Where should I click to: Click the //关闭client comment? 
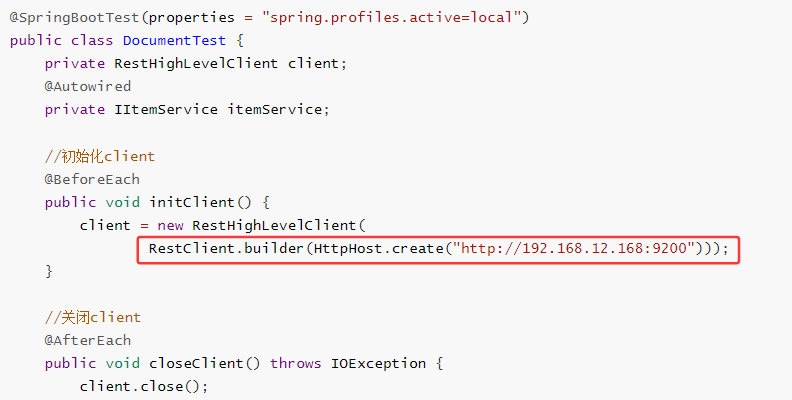(92, 318)
